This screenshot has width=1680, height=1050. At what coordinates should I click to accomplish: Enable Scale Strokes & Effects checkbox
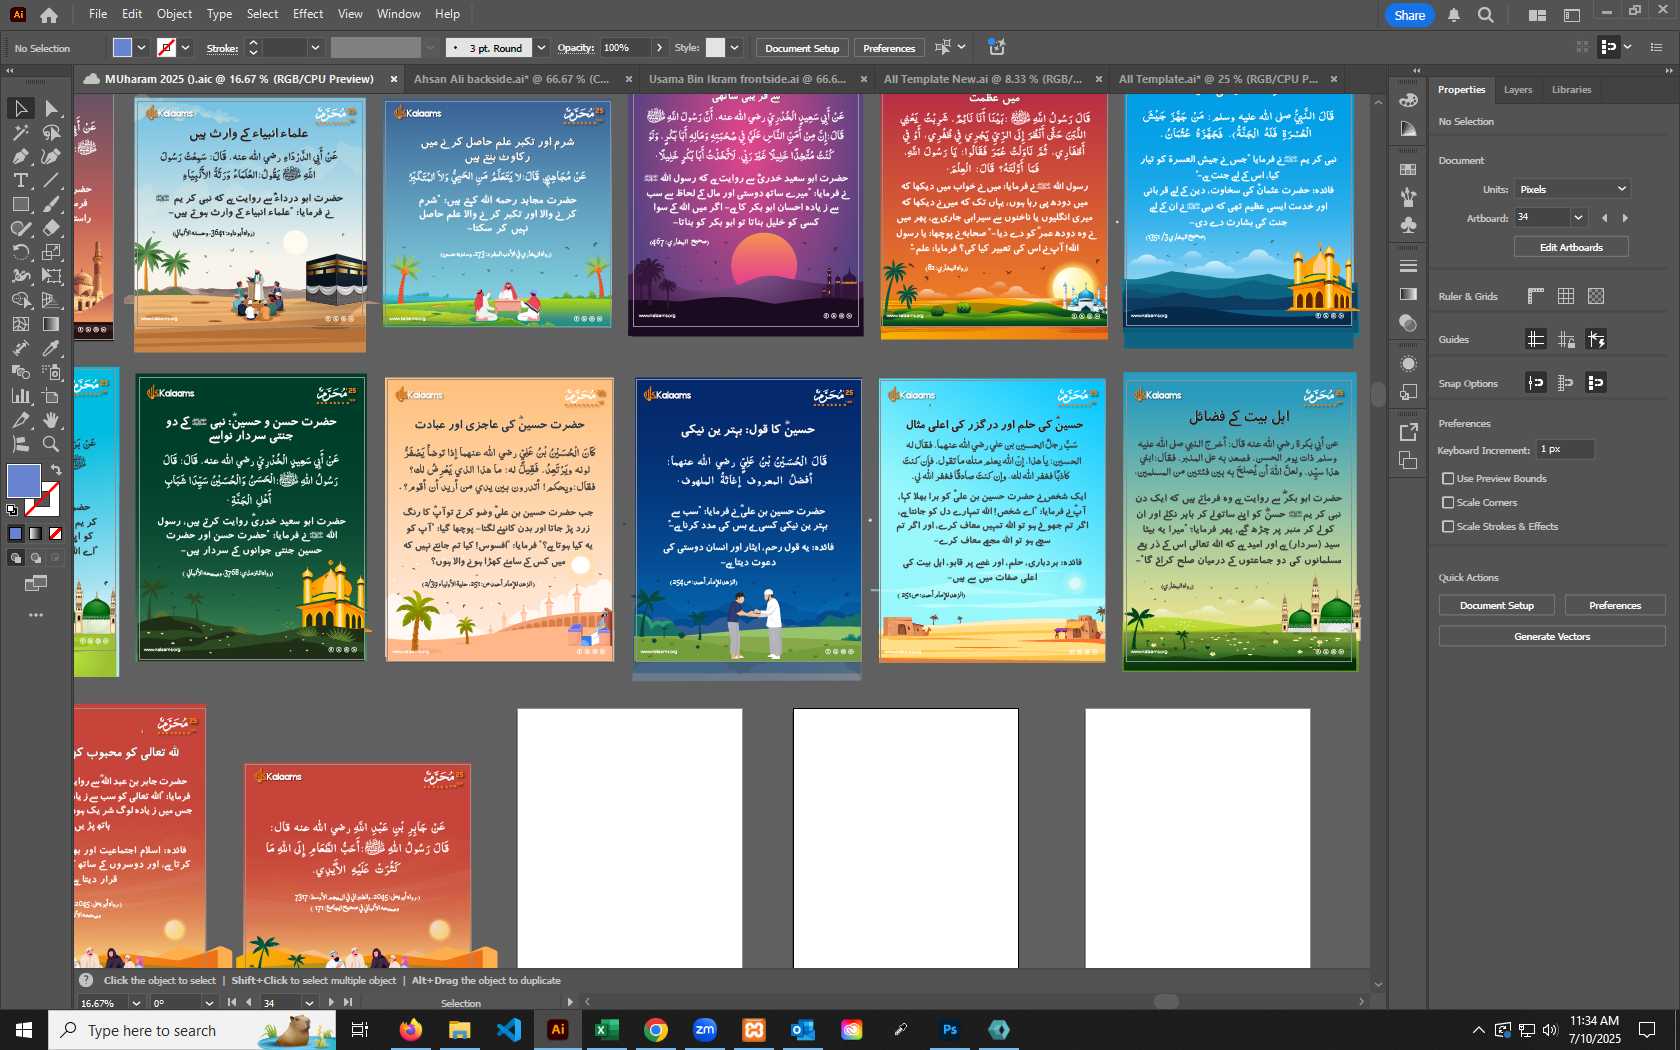1448,527
